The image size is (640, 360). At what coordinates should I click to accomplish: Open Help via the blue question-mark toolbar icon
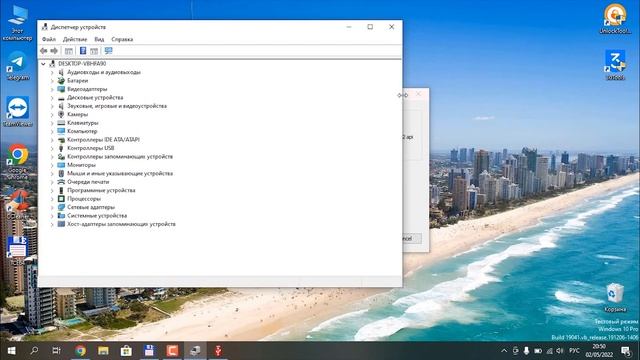pyautogui.click(x=83, y=51)
